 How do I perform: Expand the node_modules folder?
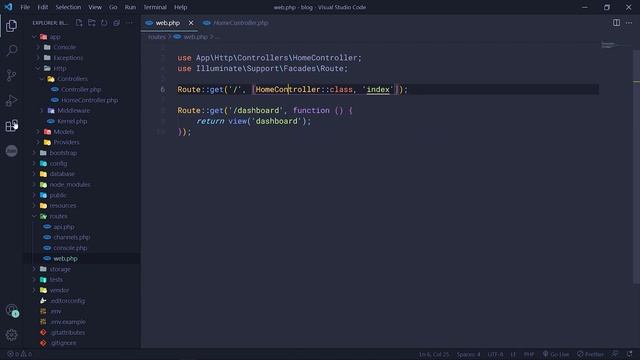pyautogui.click(x=82, y=184)
